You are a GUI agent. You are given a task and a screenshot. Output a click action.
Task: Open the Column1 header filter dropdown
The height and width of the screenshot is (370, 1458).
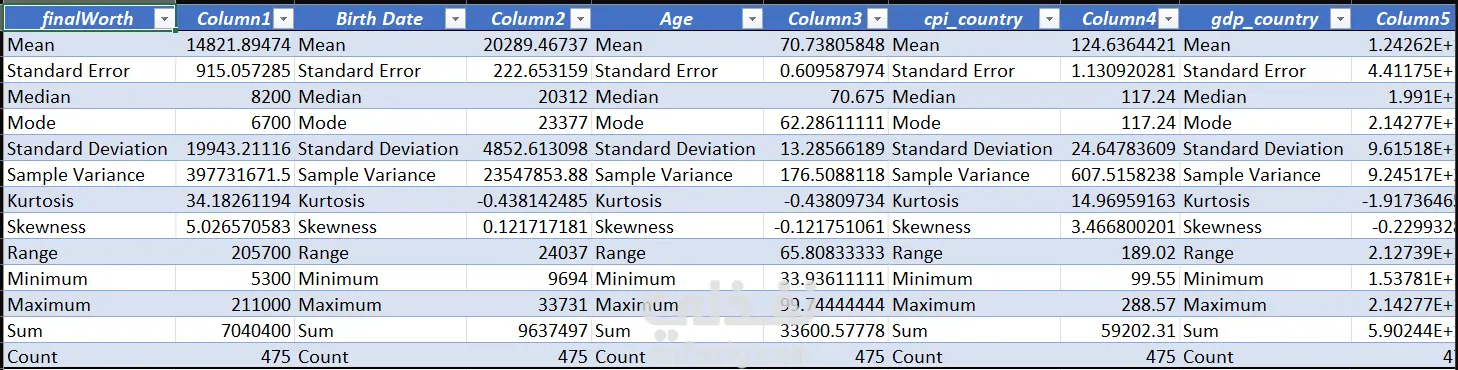pos(283,19)
